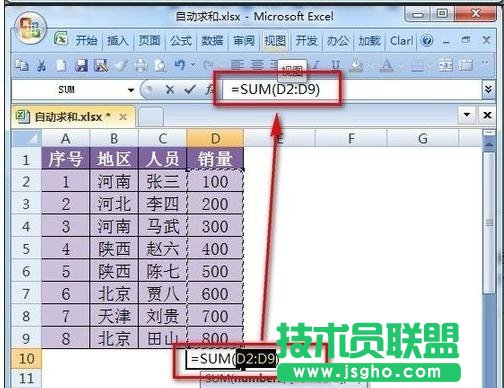Select column A header
The width and height of the screenshot is (504, 388).
[66, 138]
